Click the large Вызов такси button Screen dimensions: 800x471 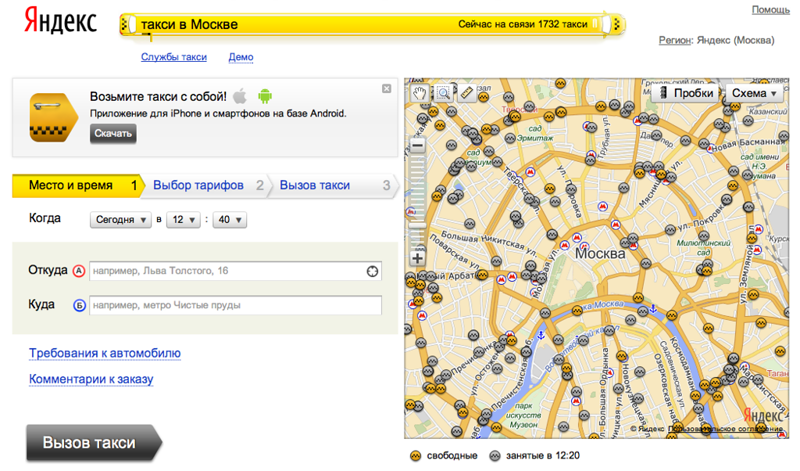coord(94,442)
